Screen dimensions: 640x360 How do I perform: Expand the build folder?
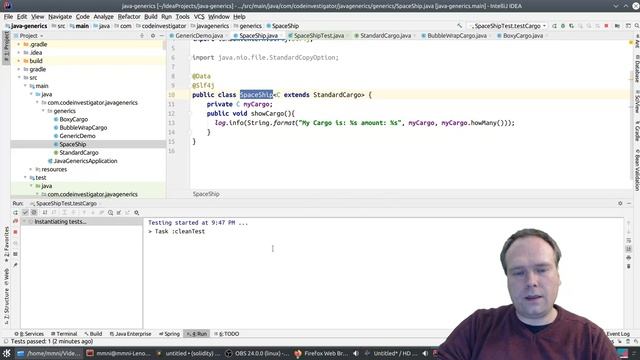pyautogui.click(x=18, y=61)
